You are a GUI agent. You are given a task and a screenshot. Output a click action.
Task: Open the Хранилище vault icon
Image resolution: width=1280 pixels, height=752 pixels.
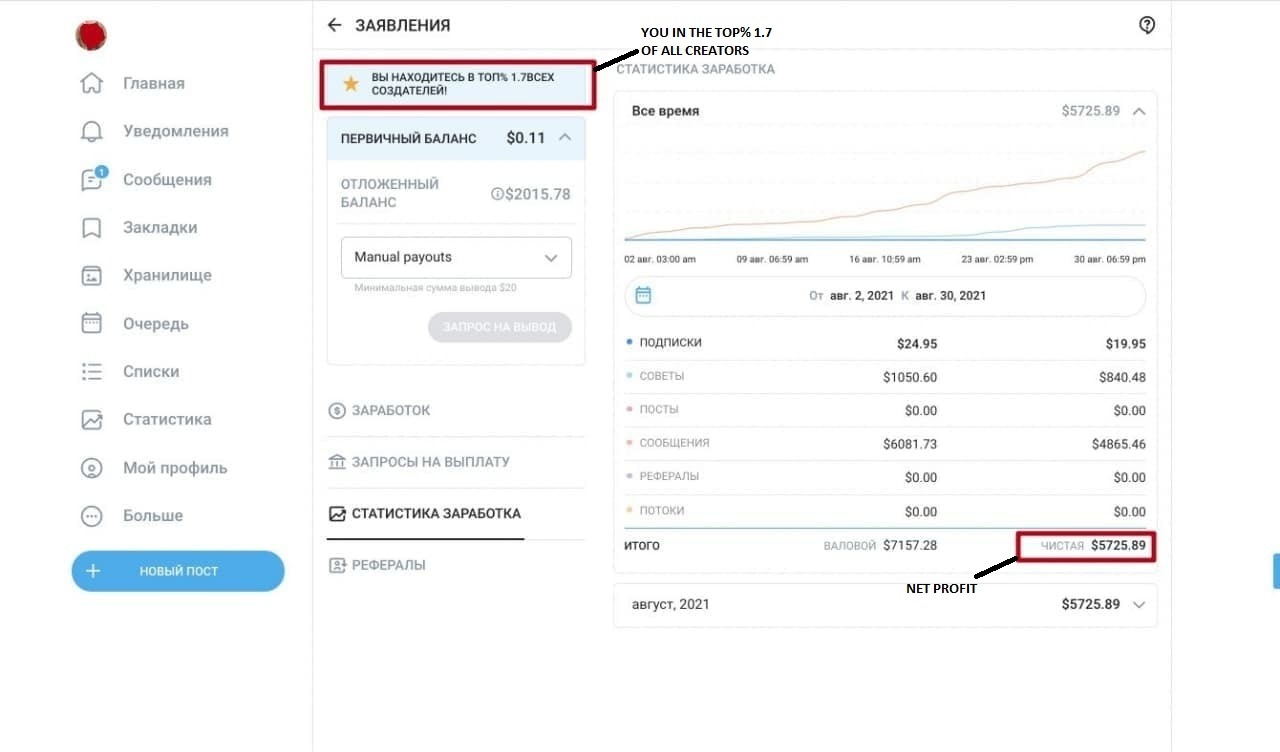pos(92,276)
